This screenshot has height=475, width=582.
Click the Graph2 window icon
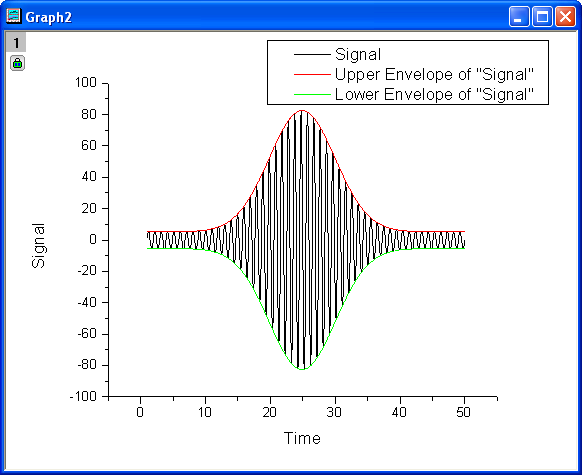point(14,16)
